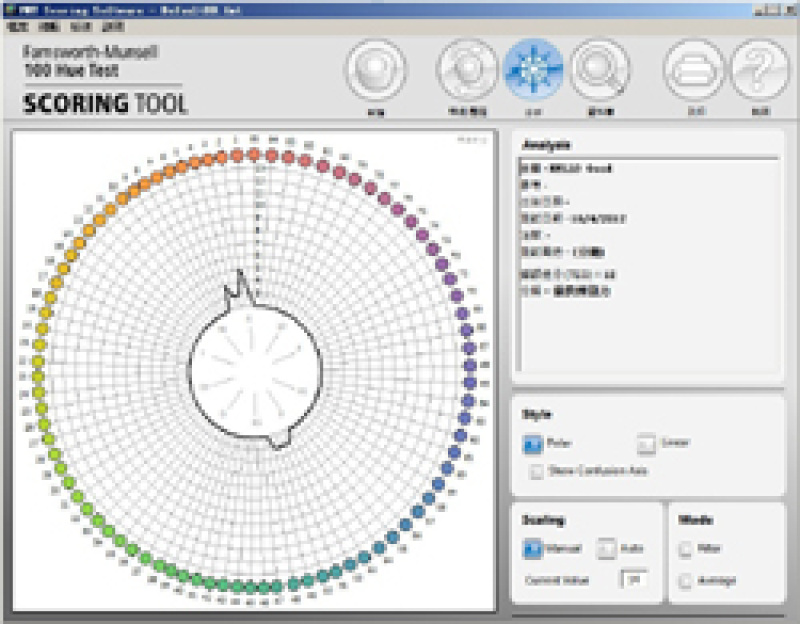Select the Average mode option
Image resolution: width=800 pixels, height=624 pixels.
click(685, 581)
